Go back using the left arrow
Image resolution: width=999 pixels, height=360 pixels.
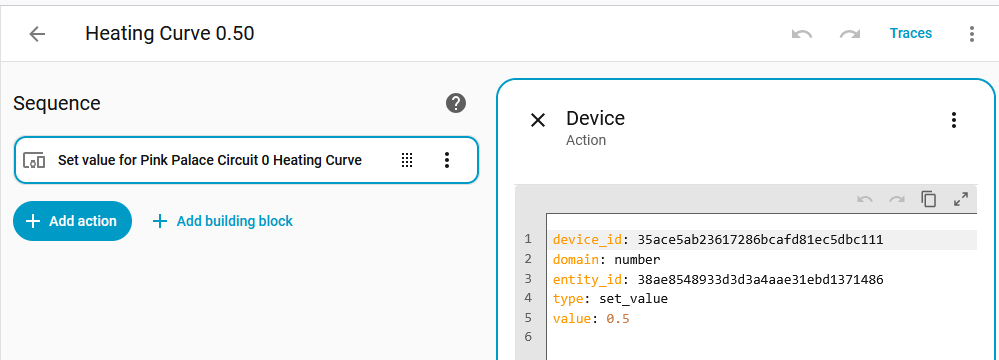(x=37, y=34)
